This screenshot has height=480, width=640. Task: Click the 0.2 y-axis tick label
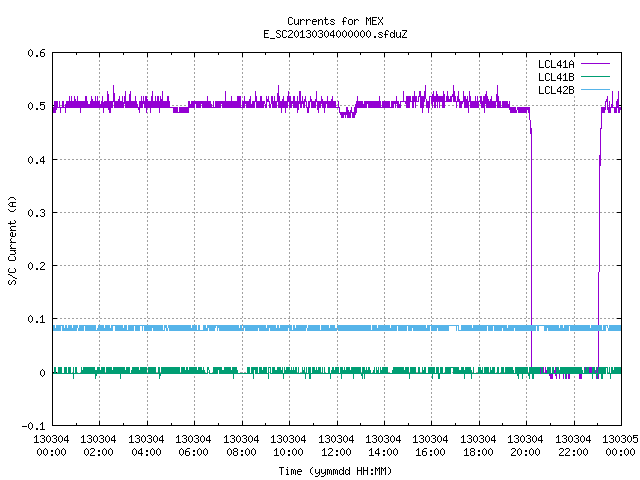36,266
